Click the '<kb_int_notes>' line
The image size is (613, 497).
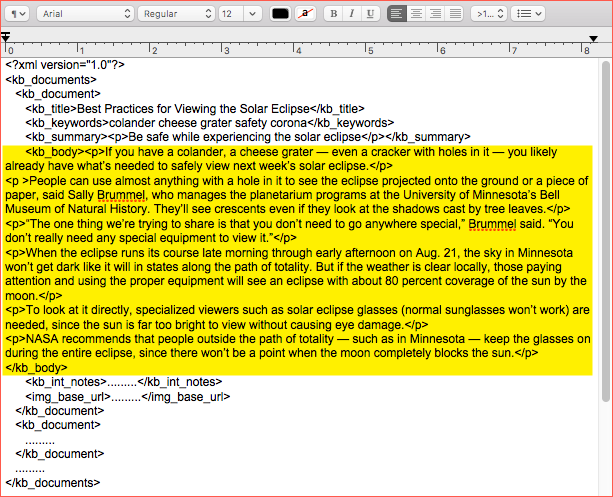(124, 382)
